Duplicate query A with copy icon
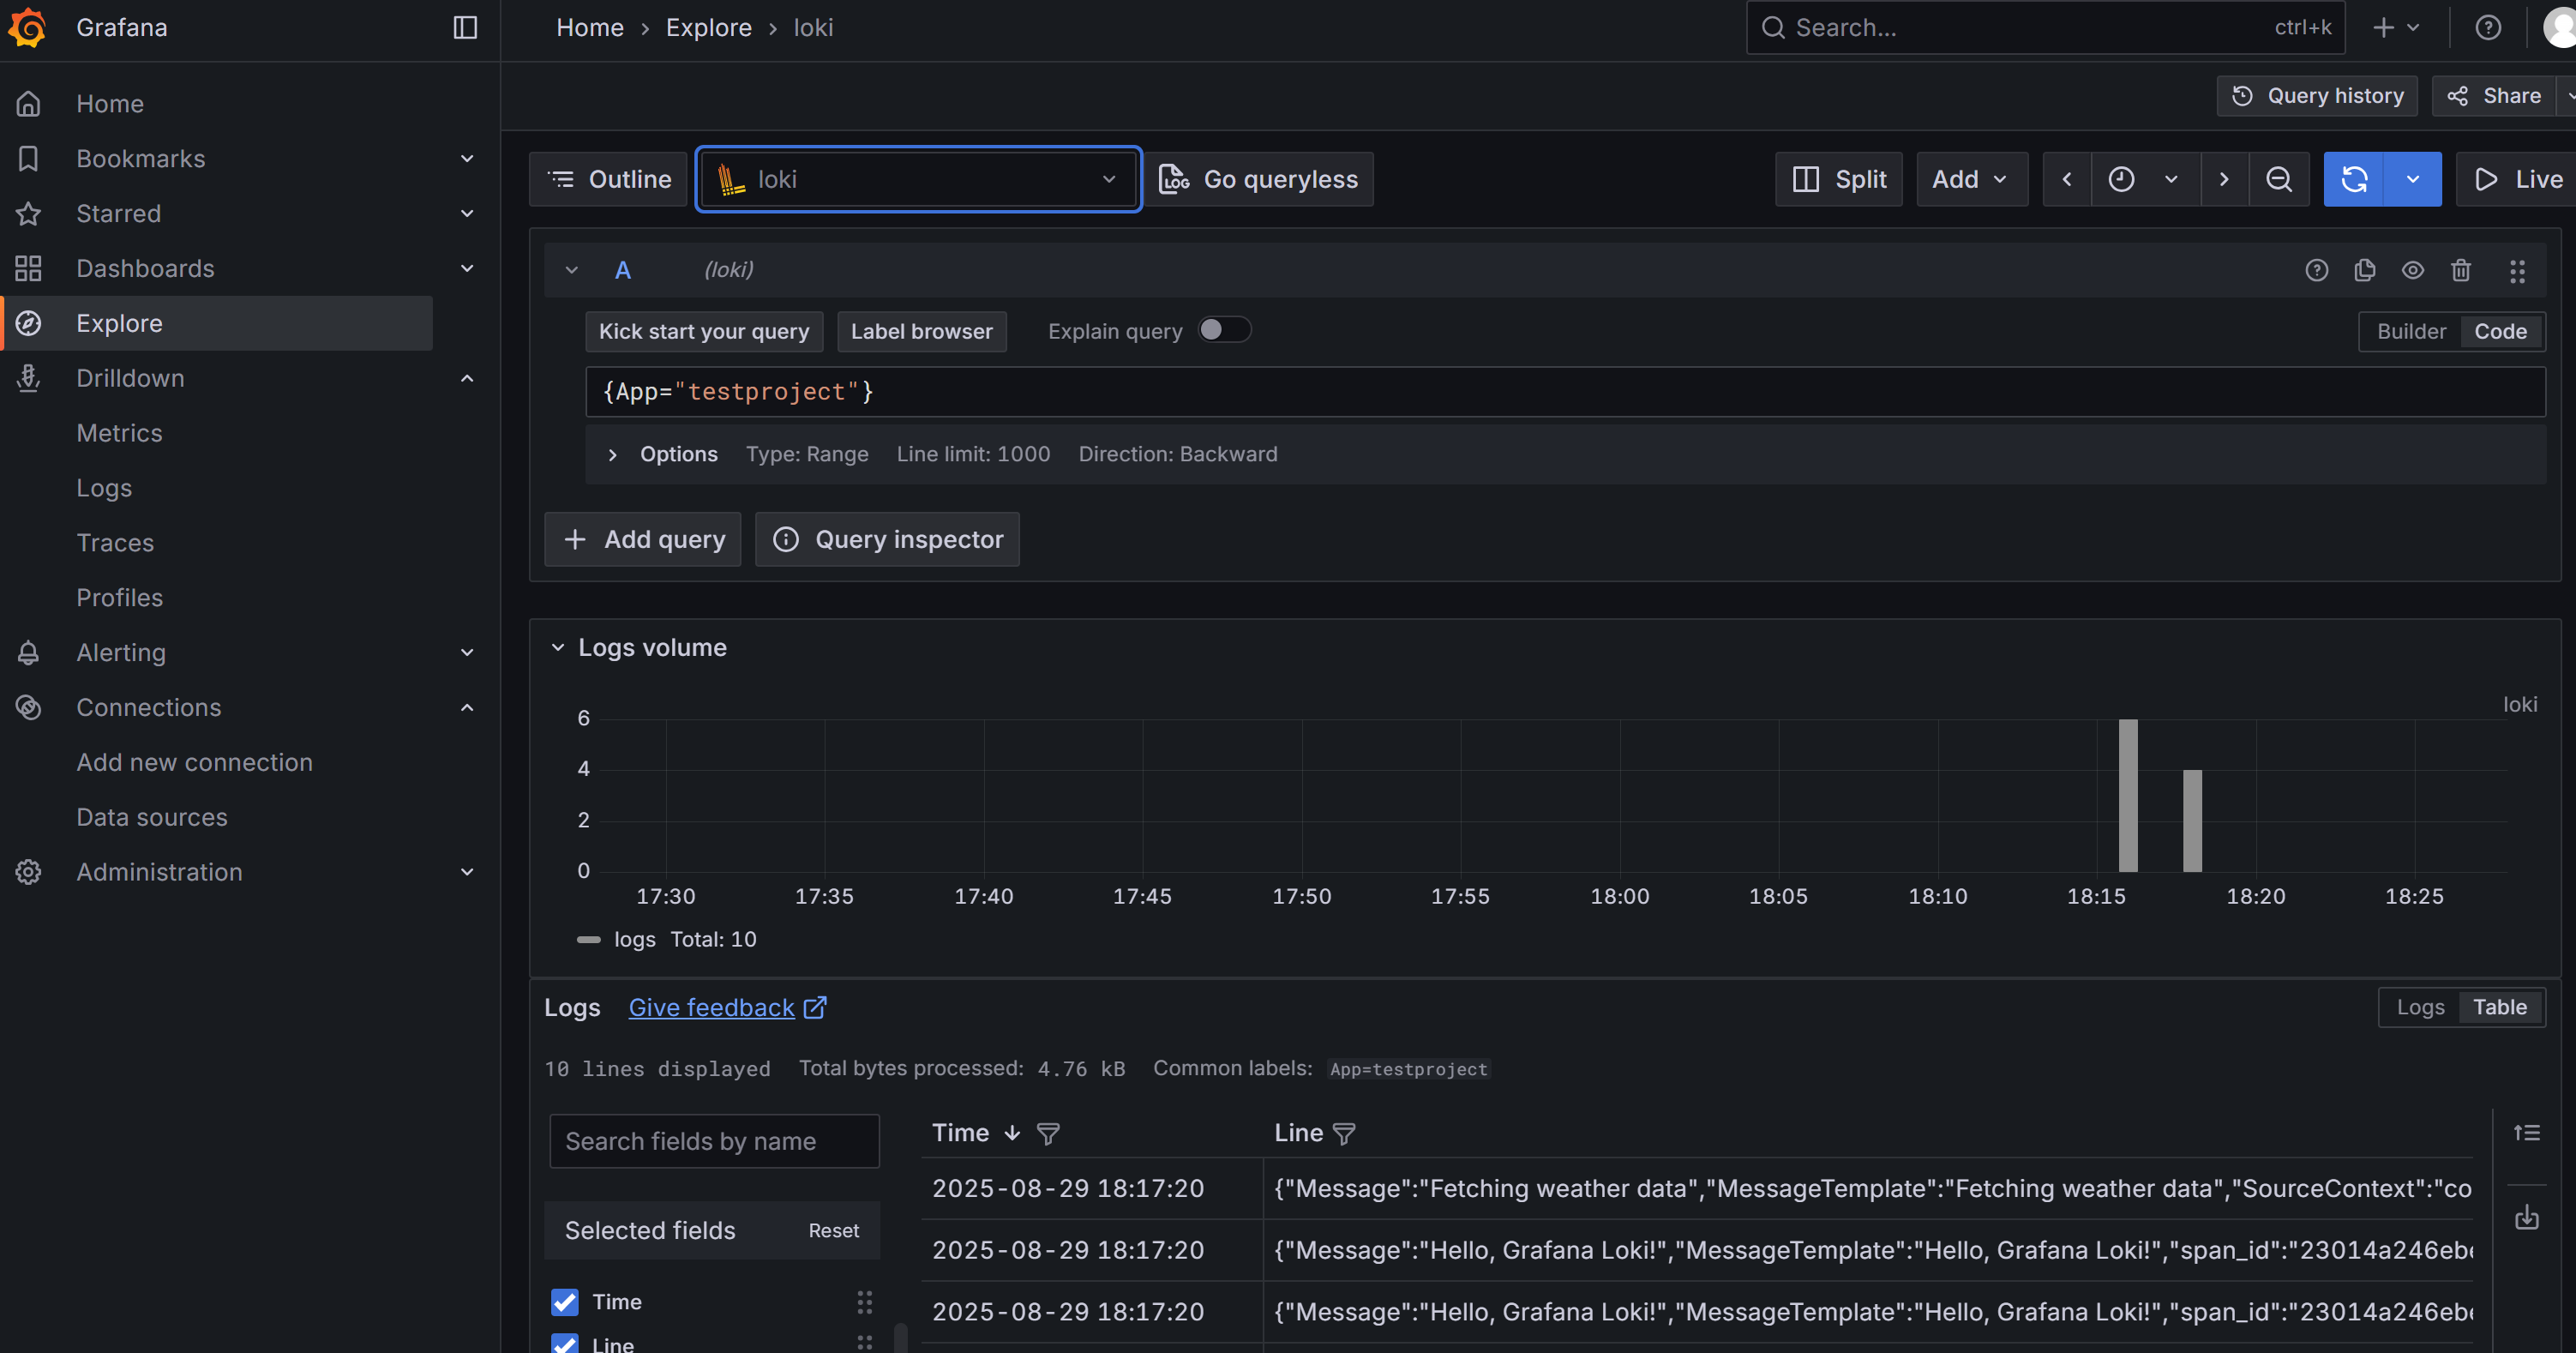This screenshot has height=1353, width=2576. (2364, 270)
